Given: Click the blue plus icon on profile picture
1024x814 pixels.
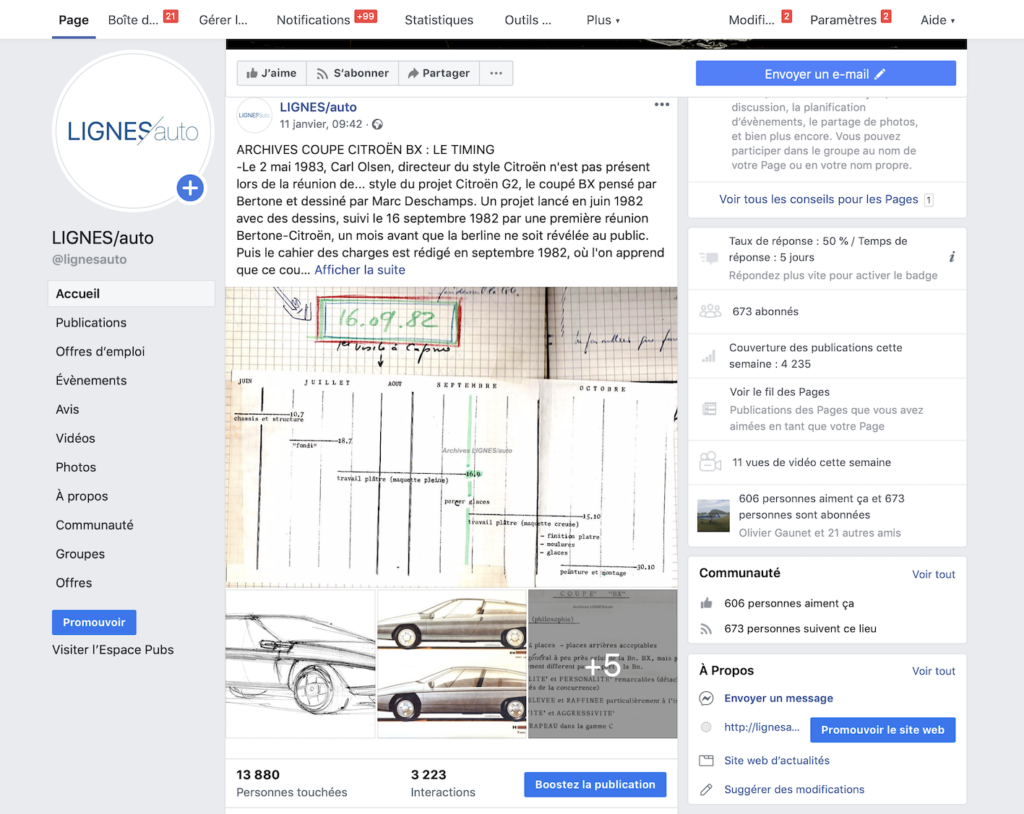Looking at the screenshot, I should [x=190, y=188].
